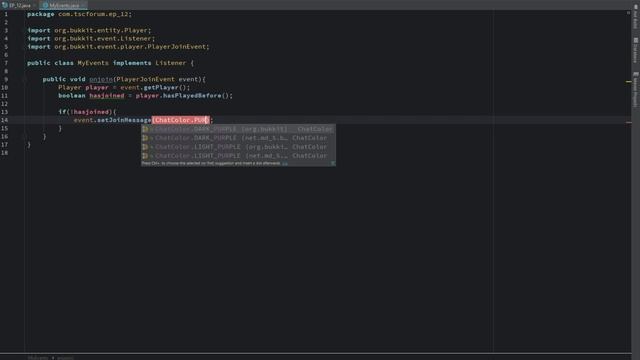Click PlayerJoinEvent in the import on line 5
Screen dimensions: 640x360
[176, 47]
